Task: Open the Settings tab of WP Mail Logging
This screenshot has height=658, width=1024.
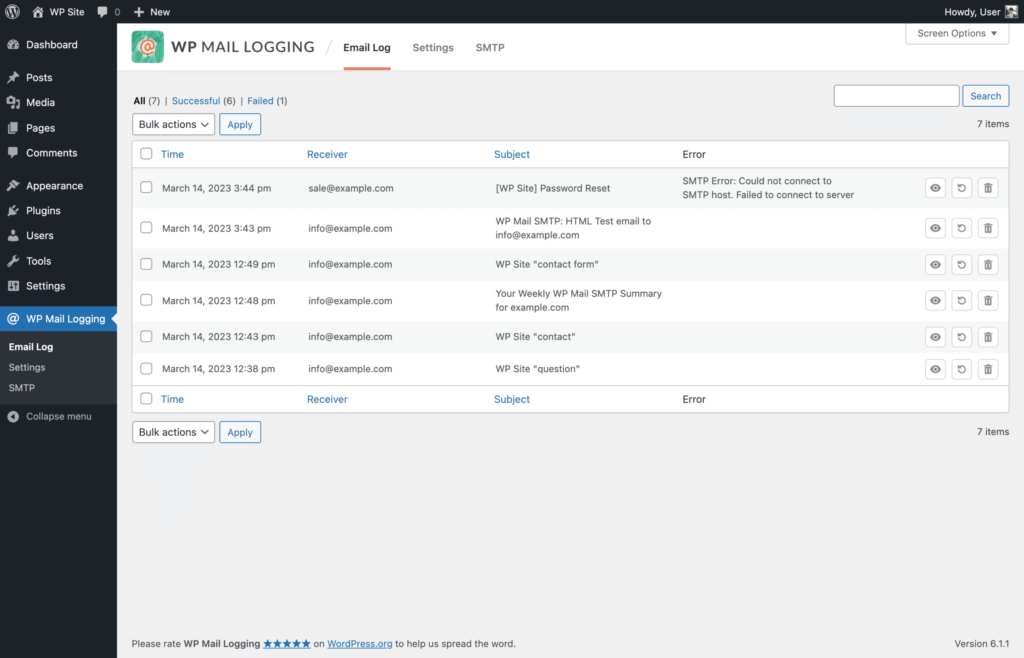Action: click(x=432, y=47)
